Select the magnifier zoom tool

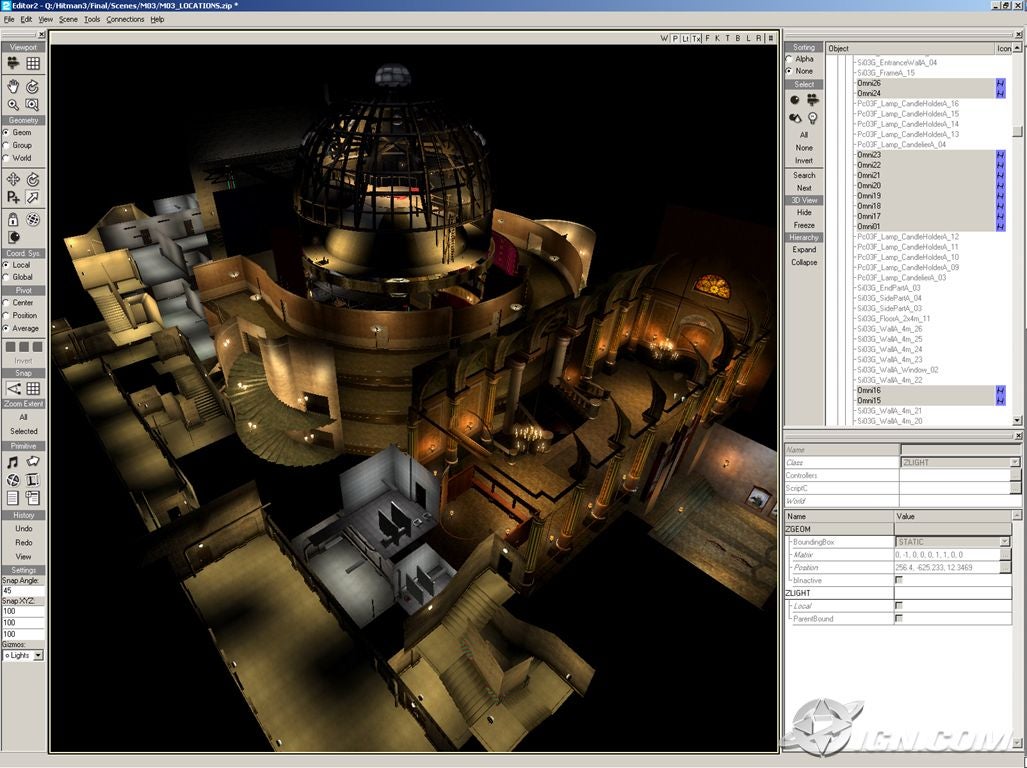coord(13,104)
